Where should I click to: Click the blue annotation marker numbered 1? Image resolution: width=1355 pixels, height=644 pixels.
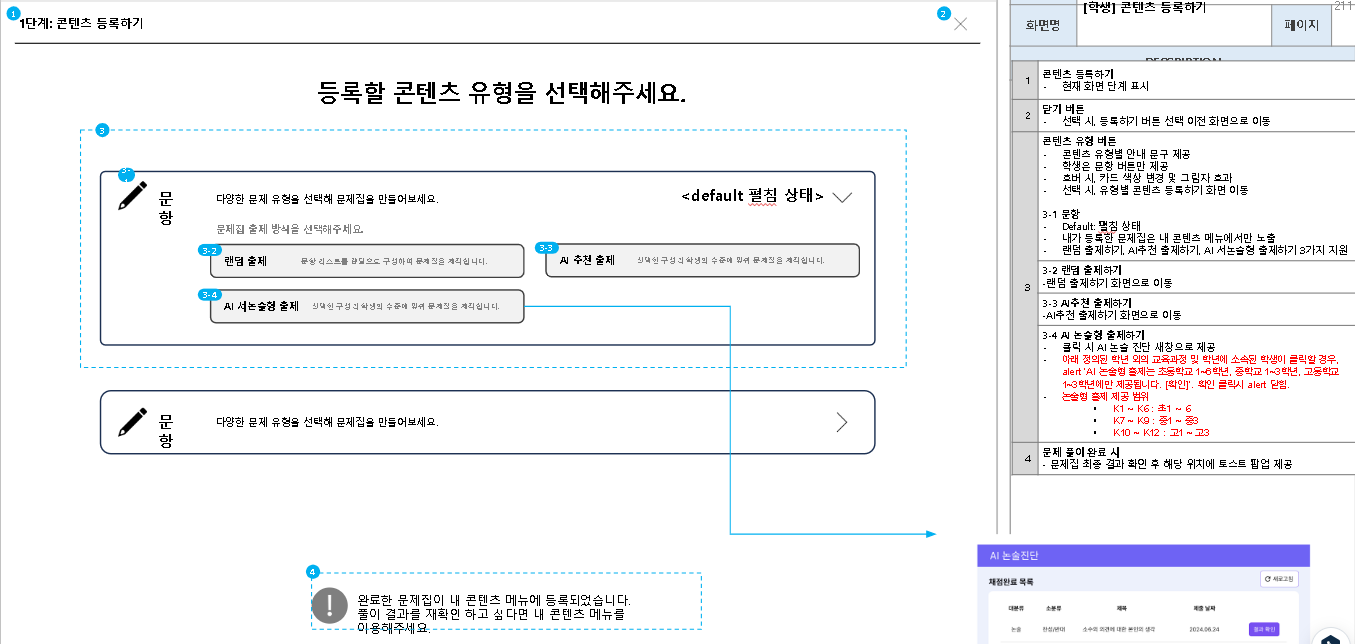pyautogui.click(x=13, y=14)
